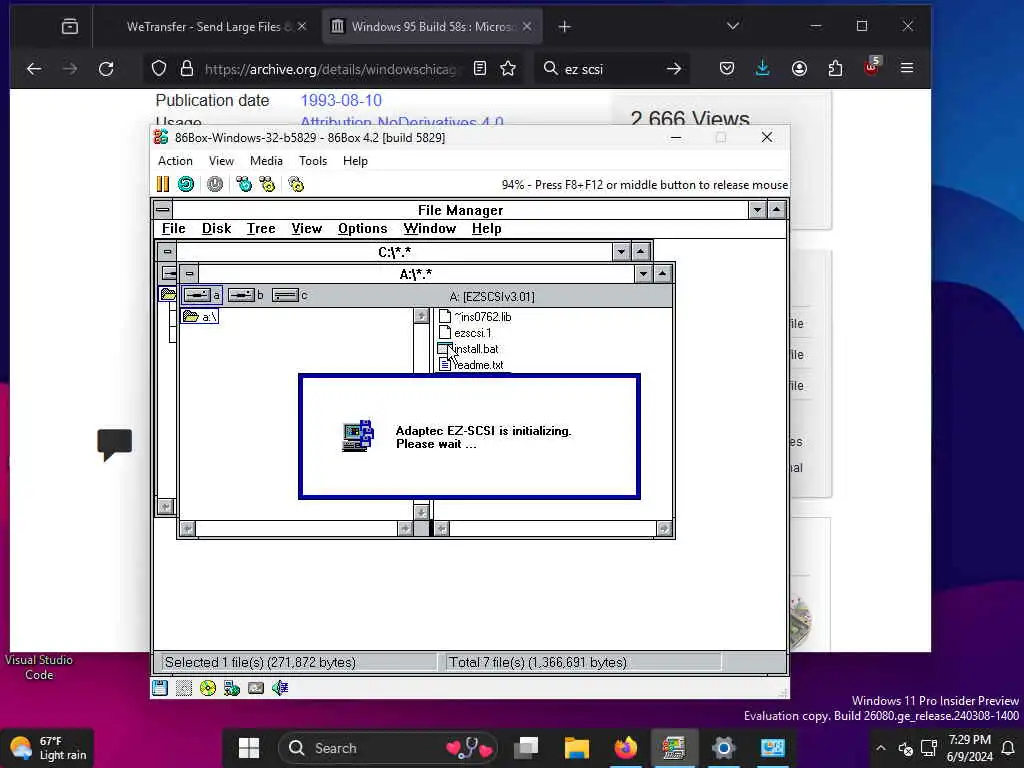The height and width of the screenshot is (768, 1024).
Task: Click the Firefox Recent browsing icon
Action: pyautogui.click(x=70, y=26)
